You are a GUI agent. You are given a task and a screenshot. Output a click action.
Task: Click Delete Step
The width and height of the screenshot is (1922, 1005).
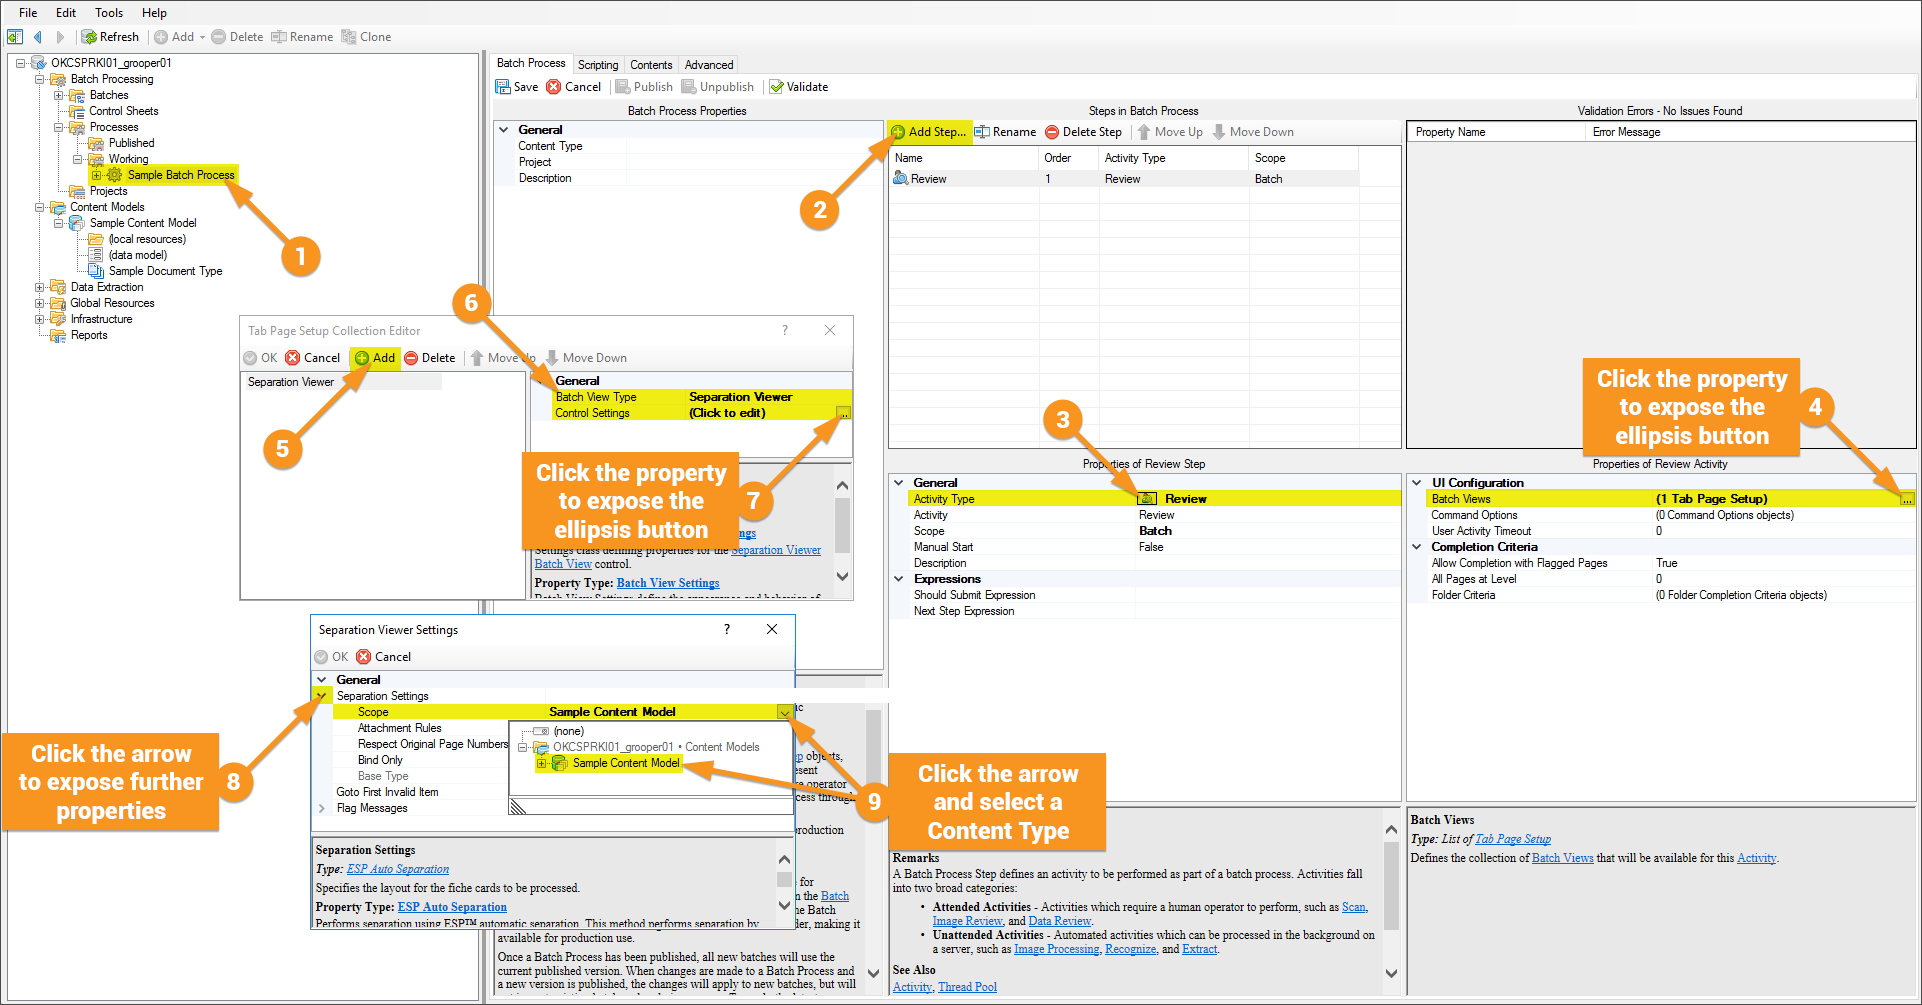pyautogui.click(x=1084, y=132)
